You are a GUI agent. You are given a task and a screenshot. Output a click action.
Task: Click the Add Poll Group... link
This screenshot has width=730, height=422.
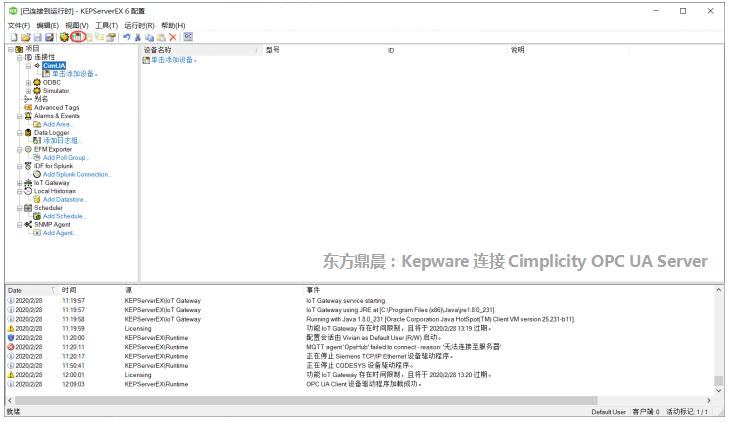[x=66, y=158]
